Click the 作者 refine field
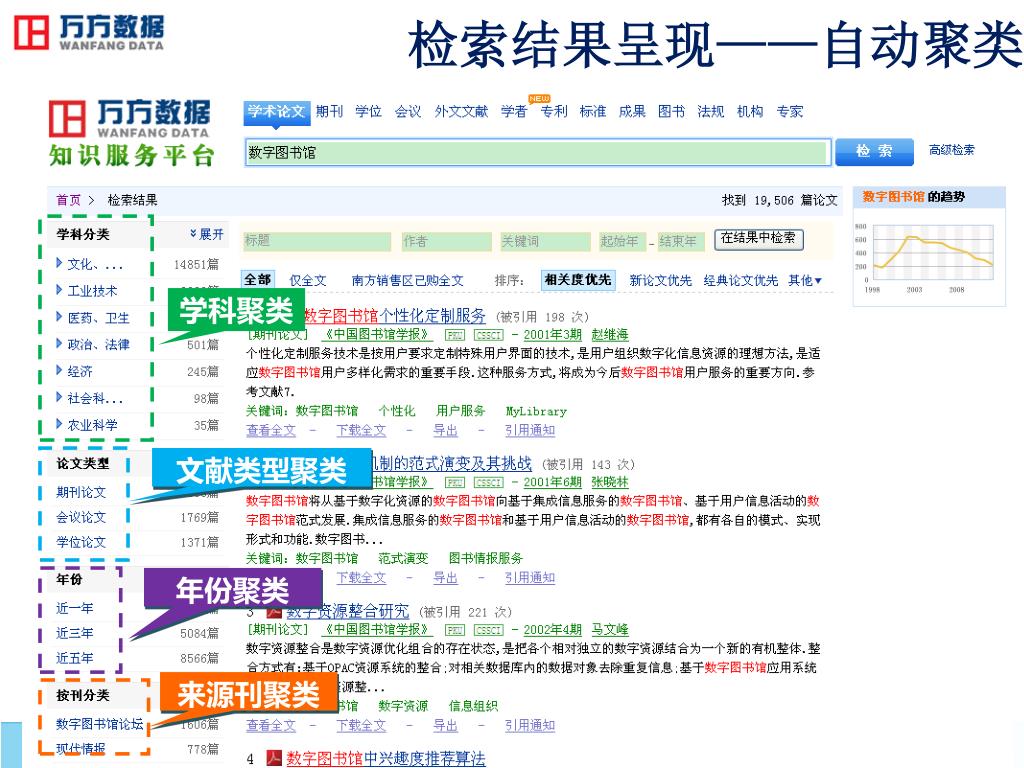The image size is (1024, 768). [x=446, y=241]
